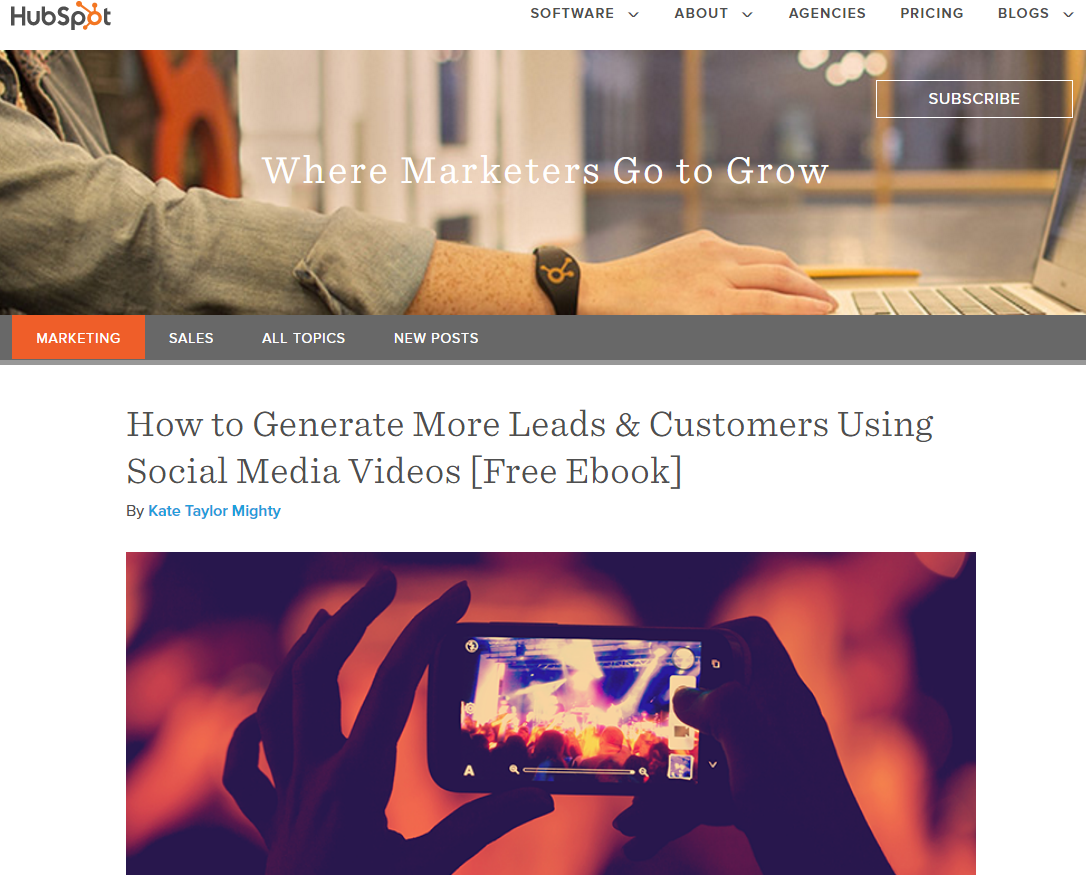Click the HubSpot sprocket on the wristband
1086x875 pixels.
558,270
